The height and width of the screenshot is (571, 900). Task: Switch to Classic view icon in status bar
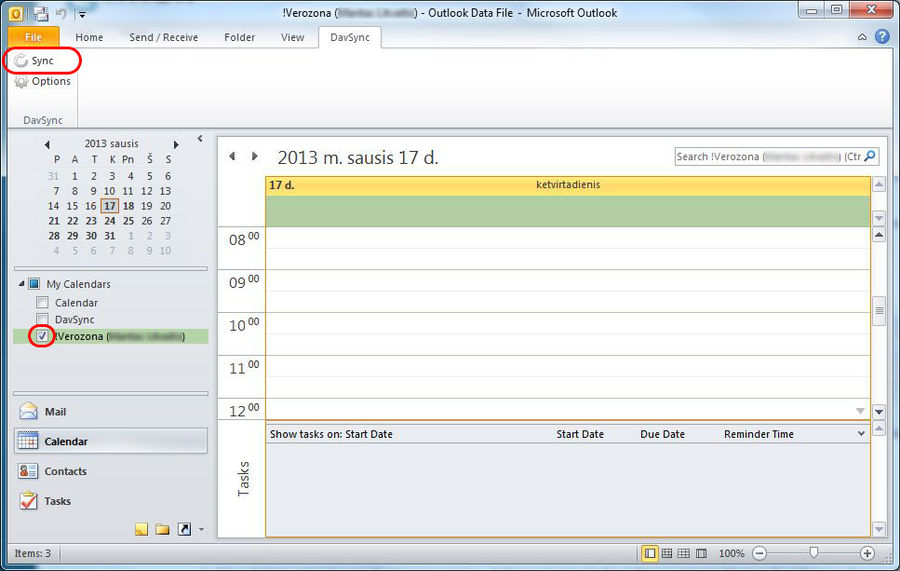click(x=701, y=553)
